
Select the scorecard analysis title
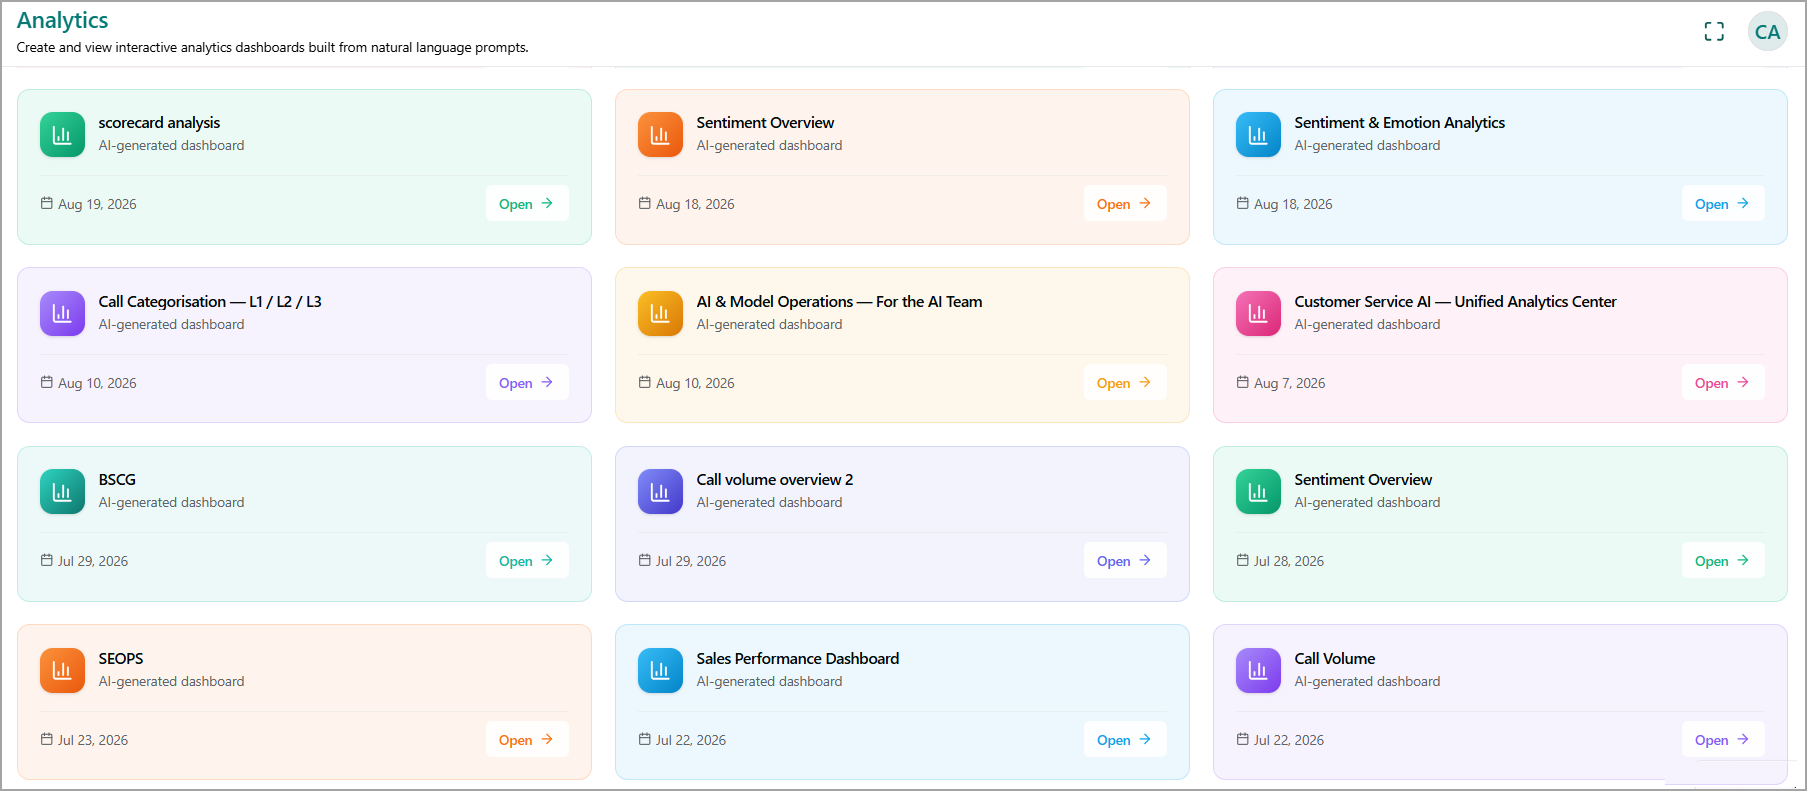(x=159, y=123)
